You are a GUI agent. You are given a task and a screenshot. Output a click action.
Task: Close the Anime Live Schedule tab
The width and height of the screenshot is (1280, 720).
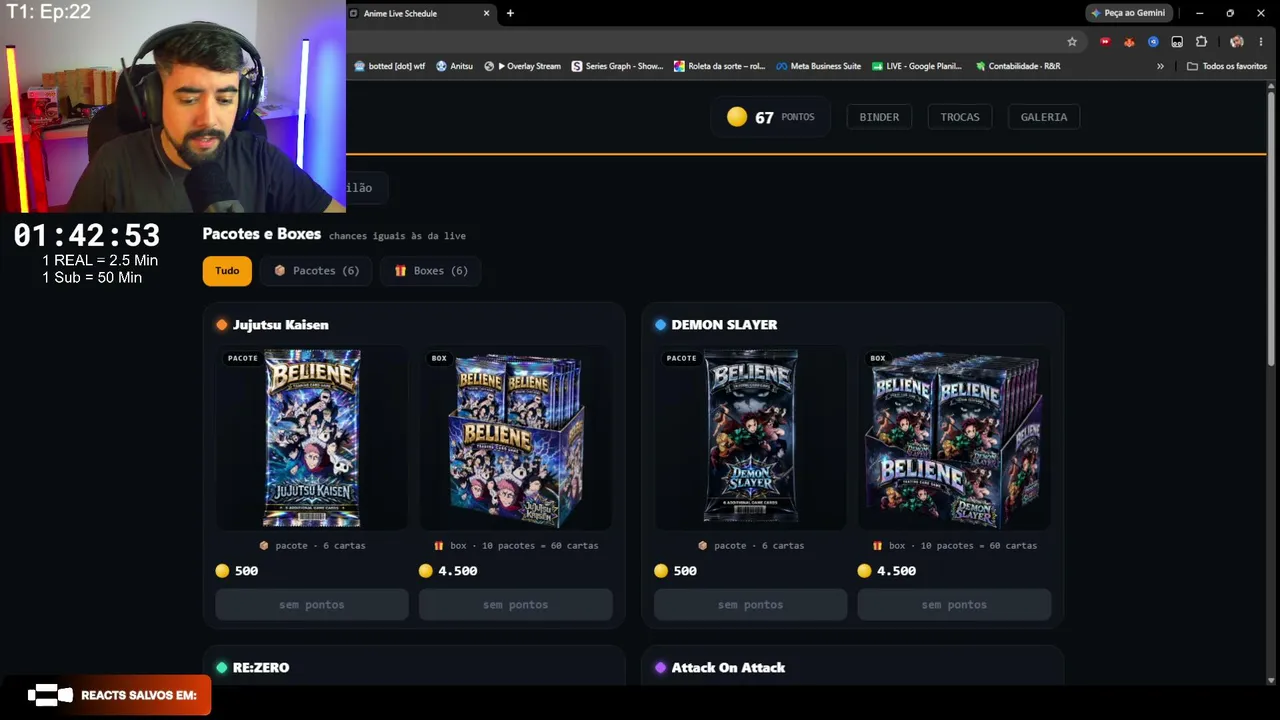coord(487,13)
